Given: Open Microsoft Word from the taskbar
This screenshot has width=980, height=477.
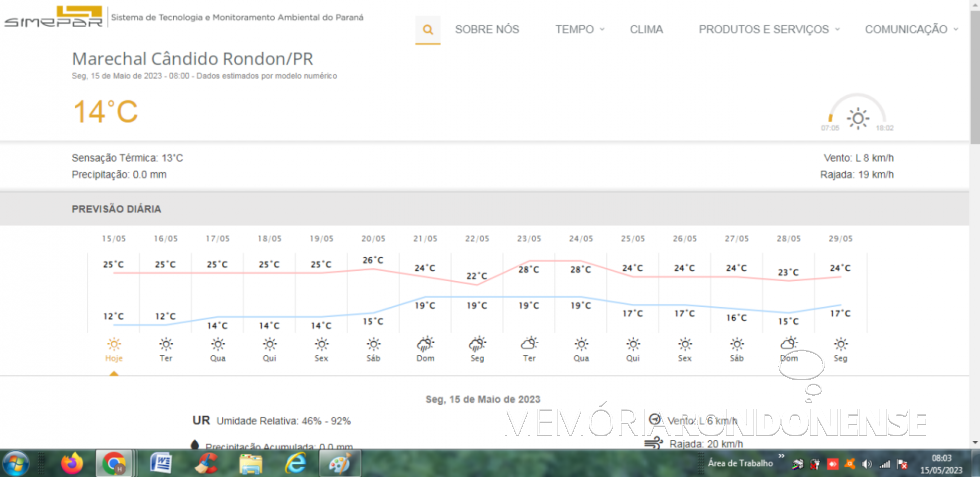Looking at the screenshot, I should click(160, 464).
